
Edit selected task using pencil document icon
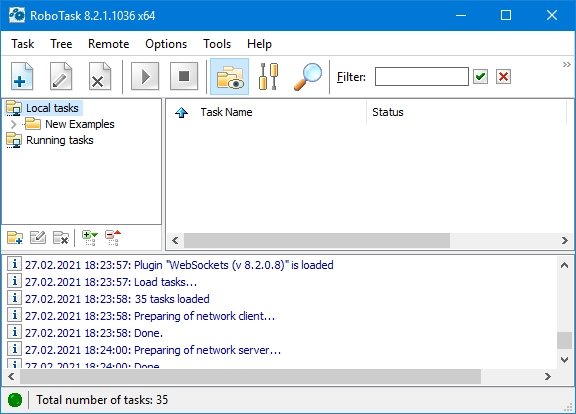click(x=61, y=76)
